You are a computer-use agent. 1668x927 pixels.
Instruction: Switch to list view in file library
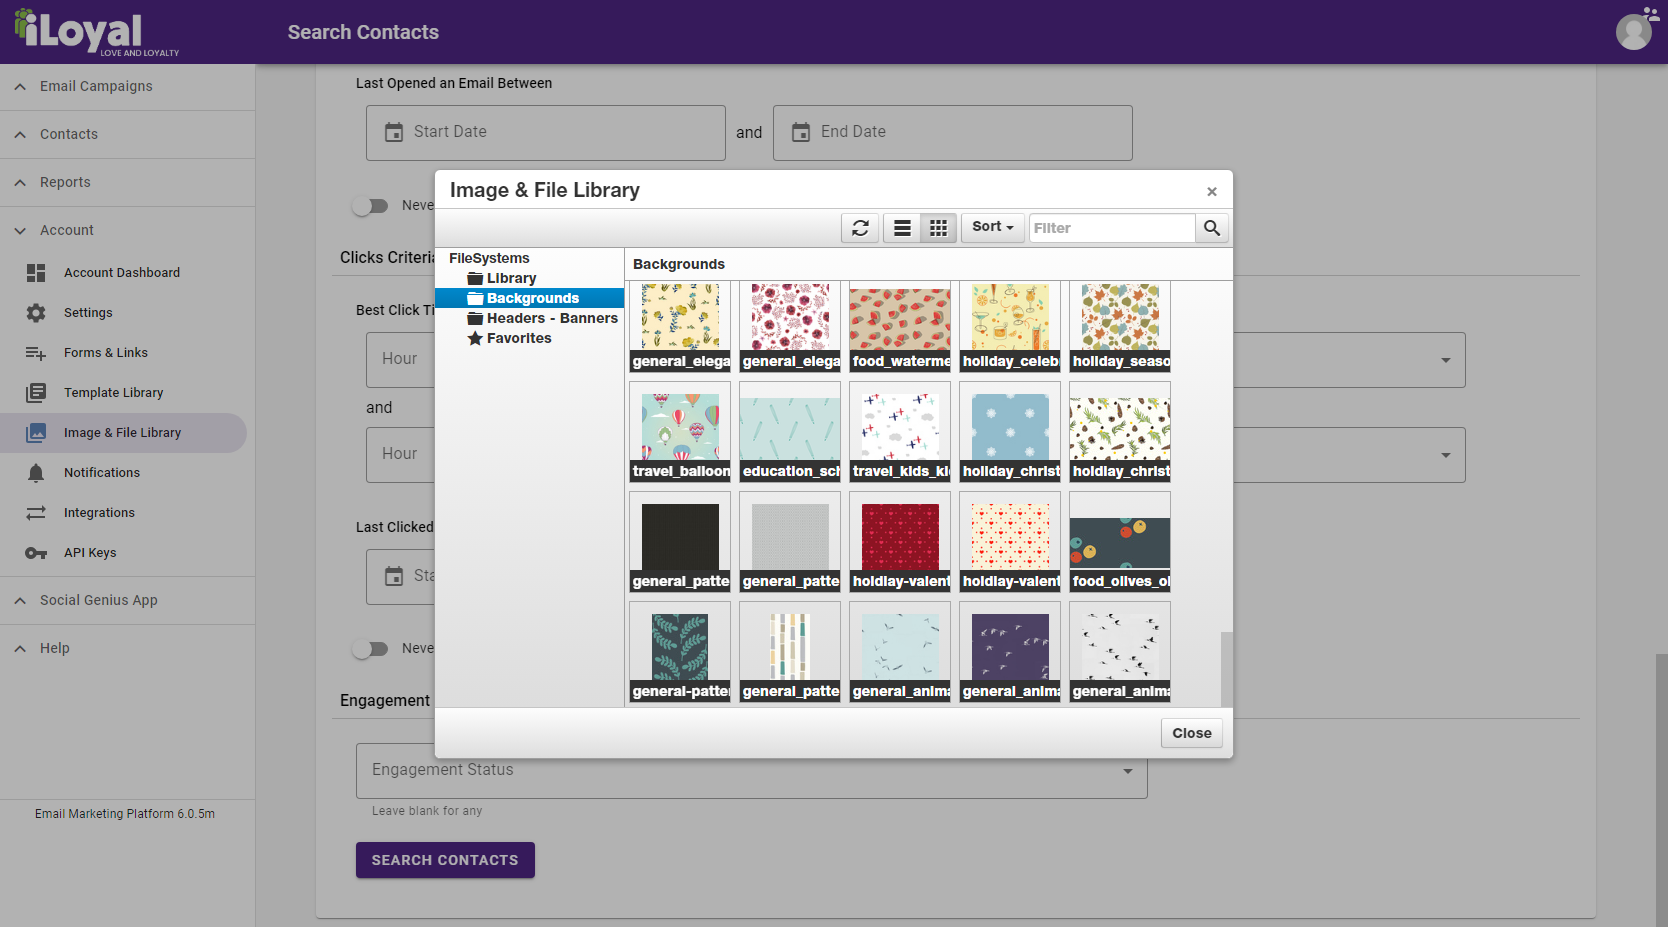902,228
